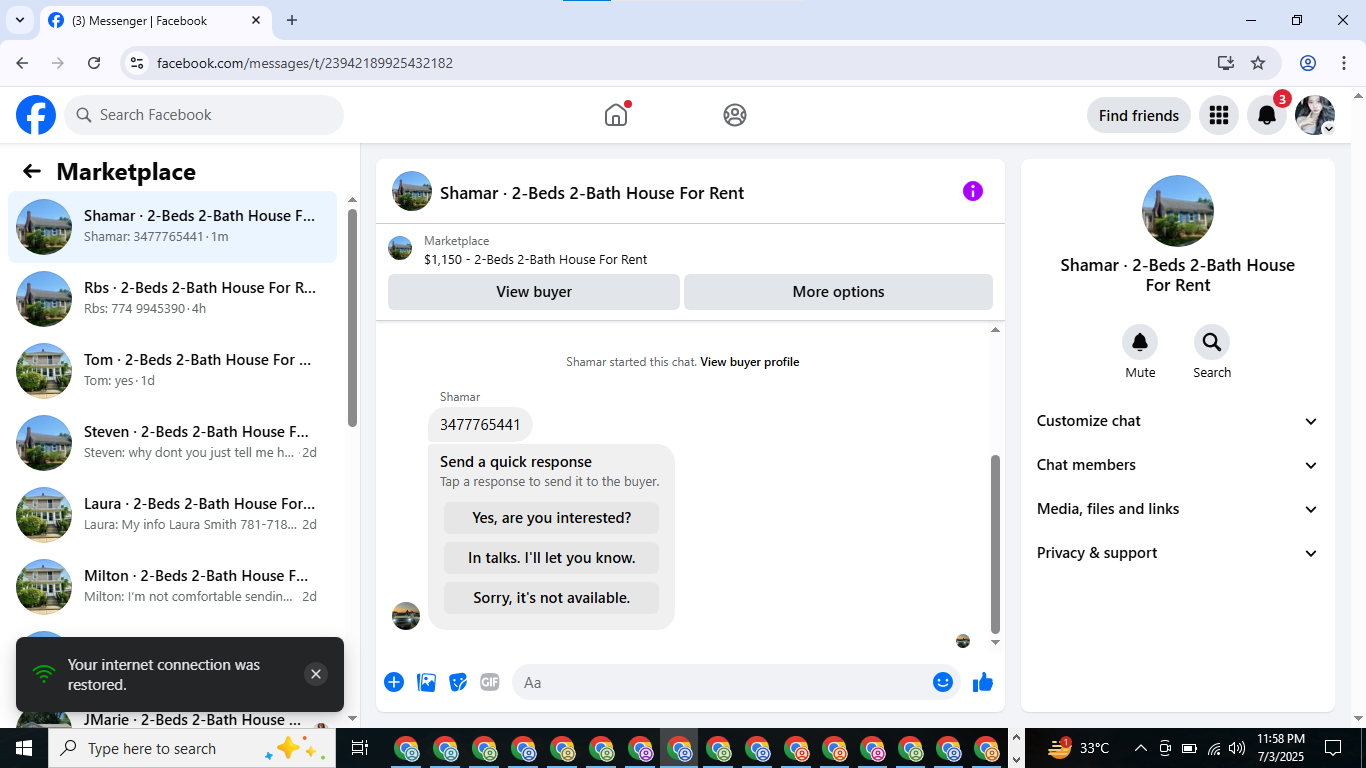Open the Windows notification center icon

1332,748
